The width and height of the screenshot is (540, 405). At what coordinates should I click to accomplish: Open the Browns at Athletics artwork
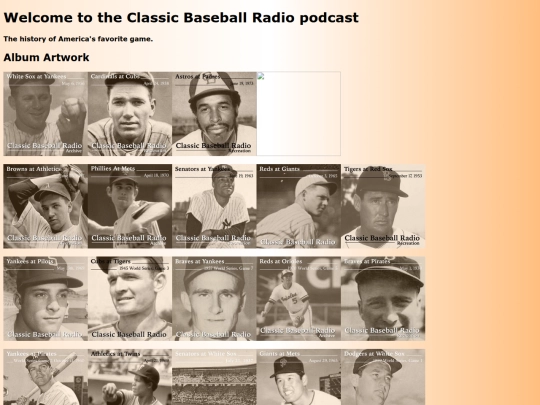tap(45, 206)
